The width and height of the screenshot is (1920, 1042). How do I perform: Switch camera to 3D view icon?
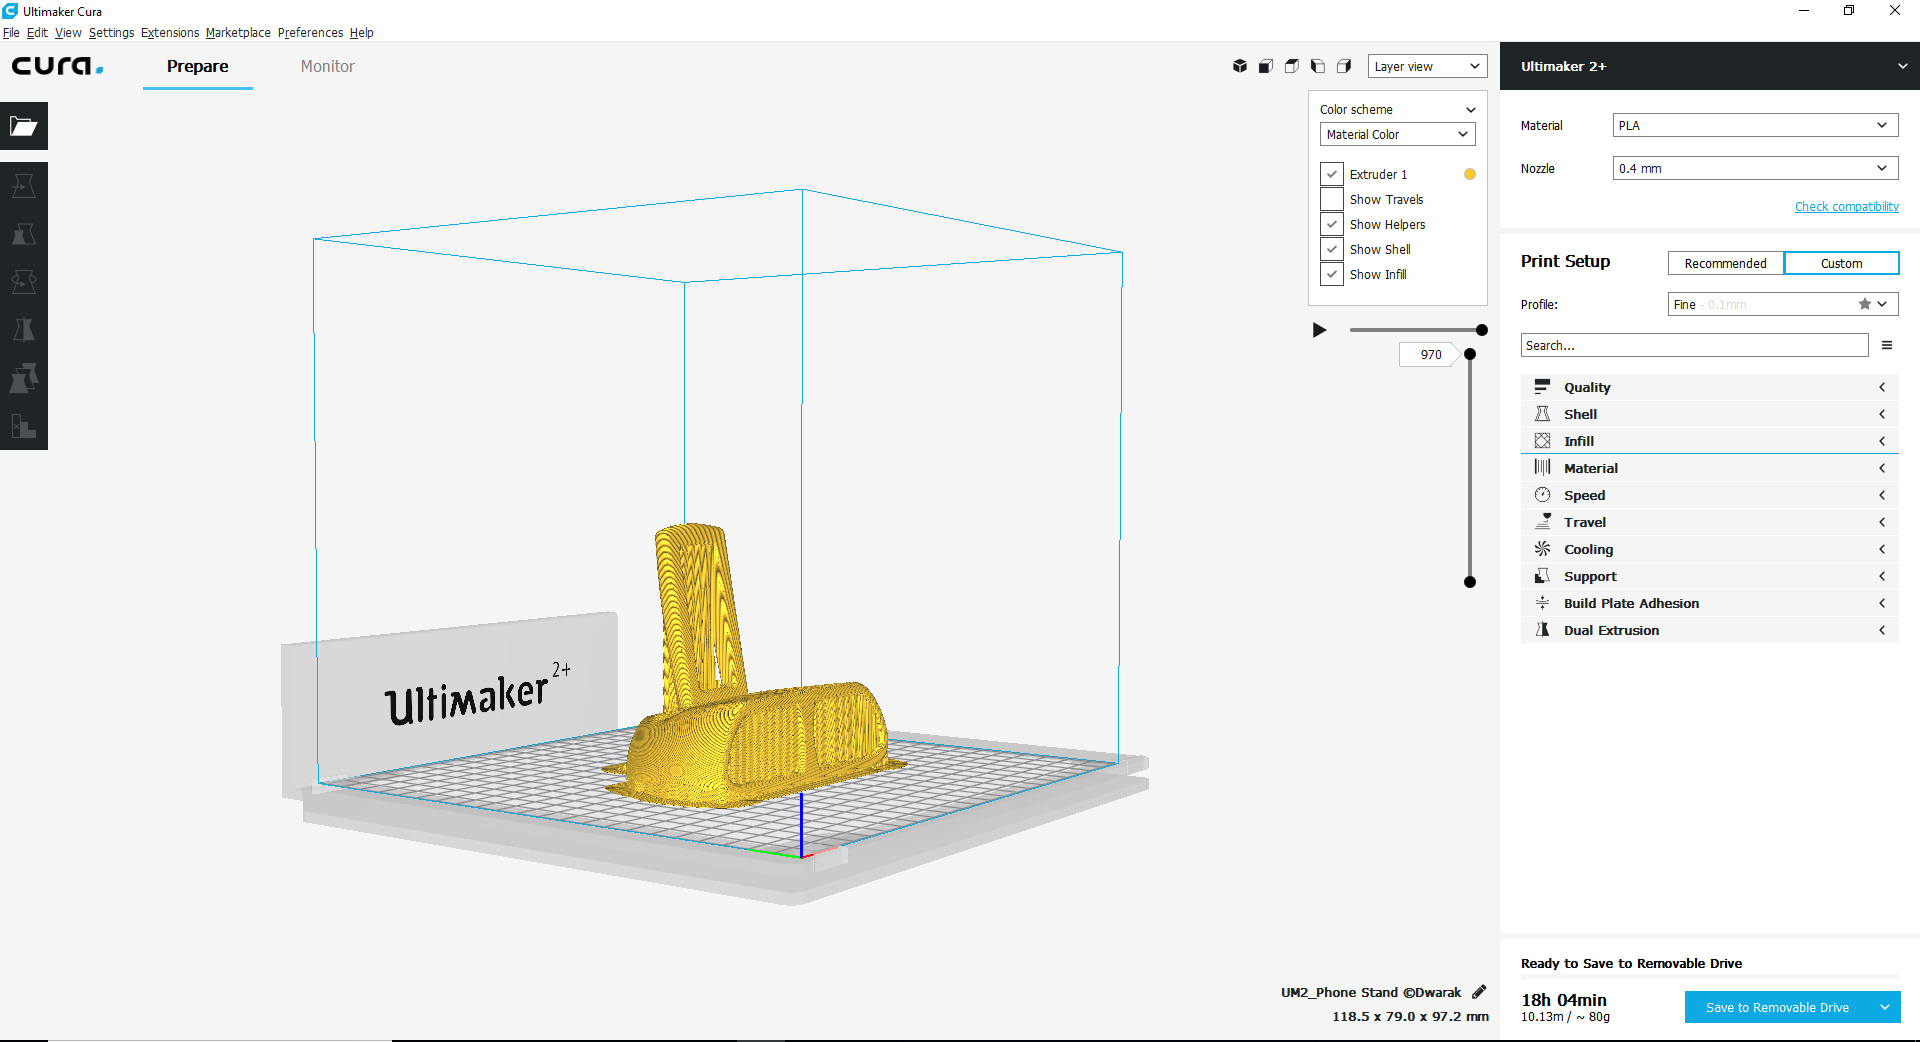click(1240, 66)
